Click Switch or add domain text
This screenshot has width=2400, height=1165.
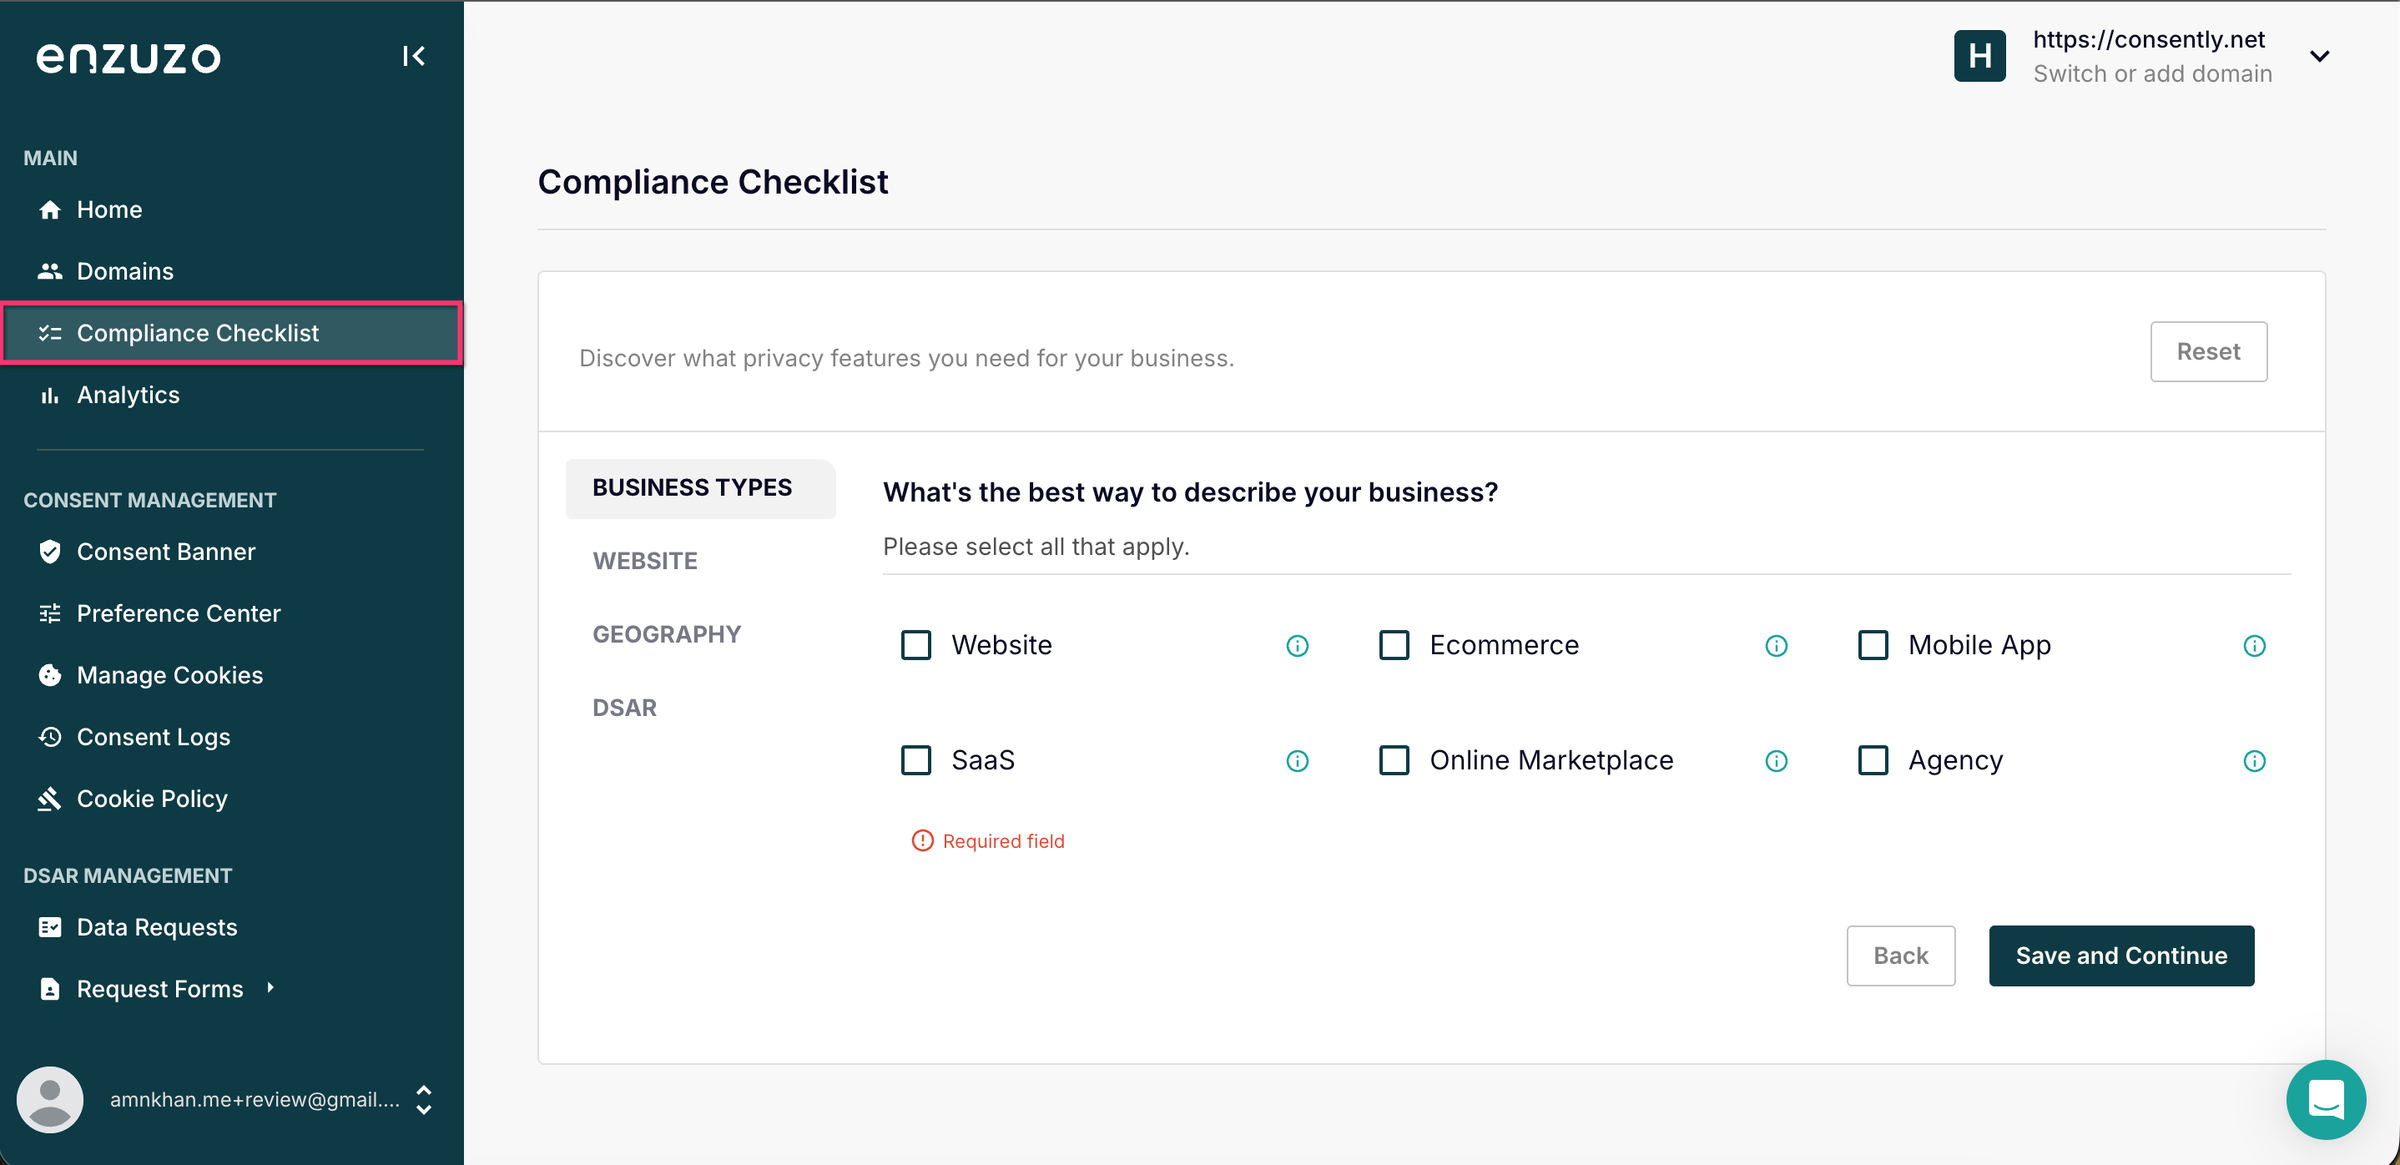[x=2153, y=74]
